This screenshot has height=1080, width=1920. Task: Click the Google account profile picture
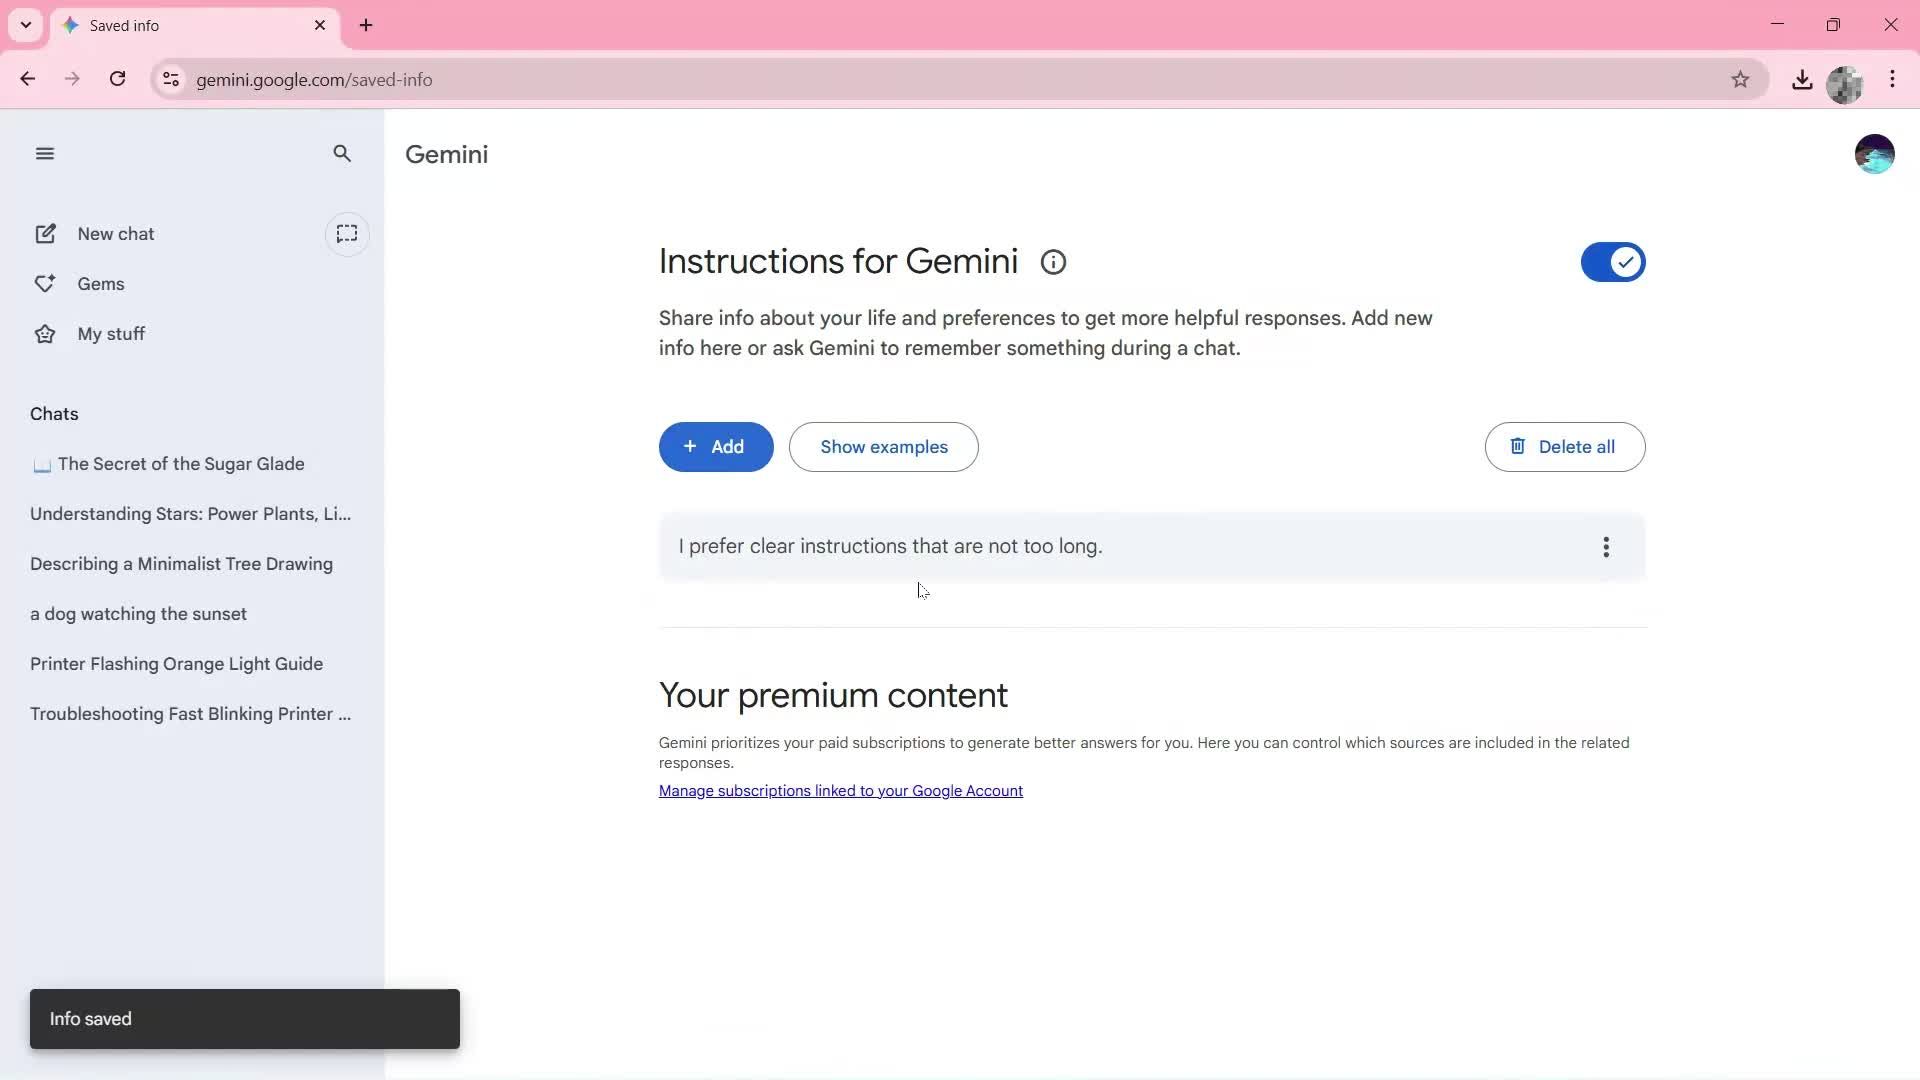[1874, 153]
